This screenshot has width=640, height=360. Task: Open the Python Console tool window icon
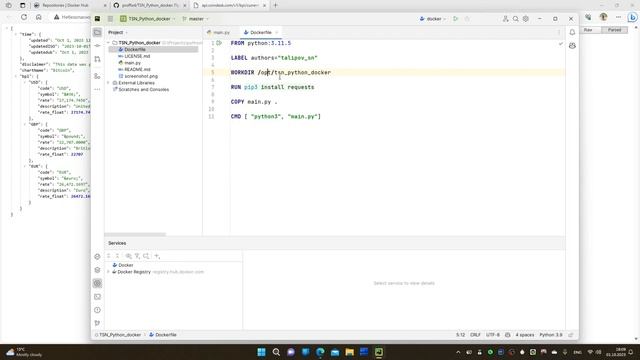[97, 256]
